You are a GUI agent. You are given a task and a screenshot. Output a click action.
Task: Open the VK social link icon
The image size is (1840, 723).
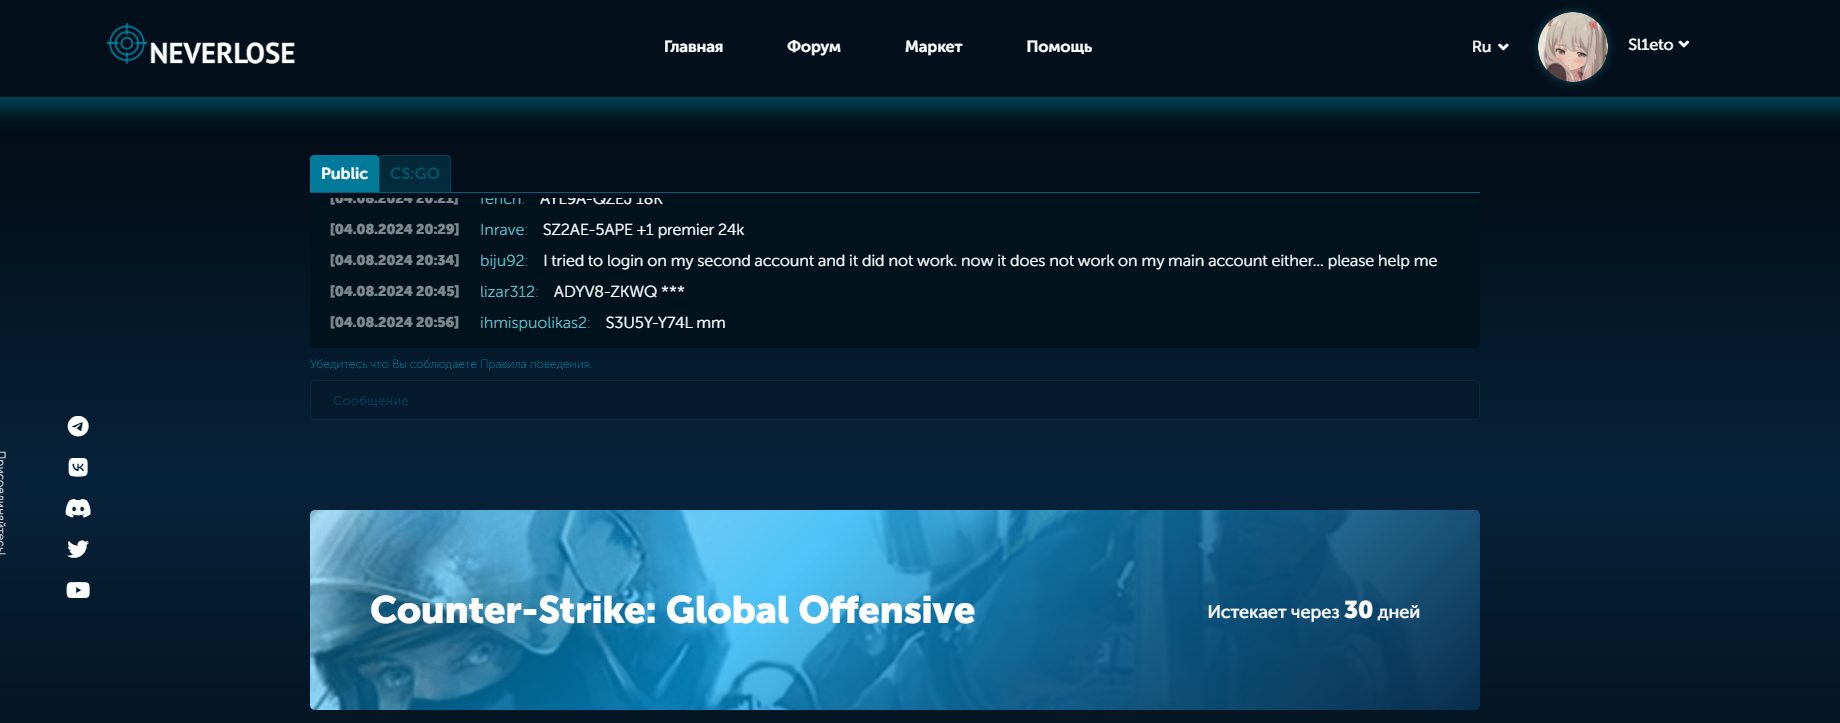(x=78, y=467)
